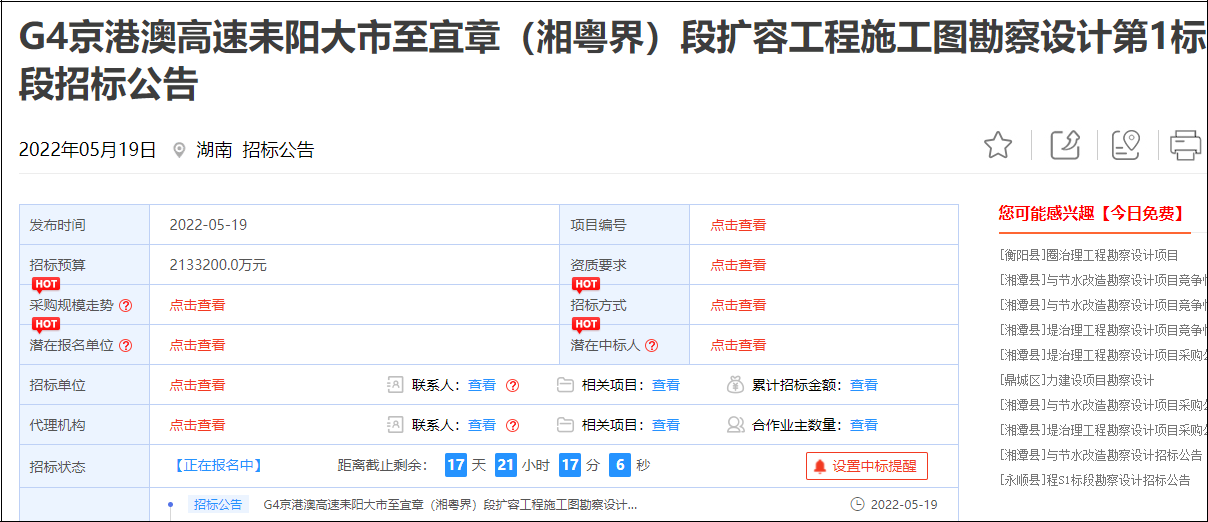The height and width of the screenshot is (522, 1208).
Task: Click help icon next to 潜在中标人
Action: tap(652, 345)
